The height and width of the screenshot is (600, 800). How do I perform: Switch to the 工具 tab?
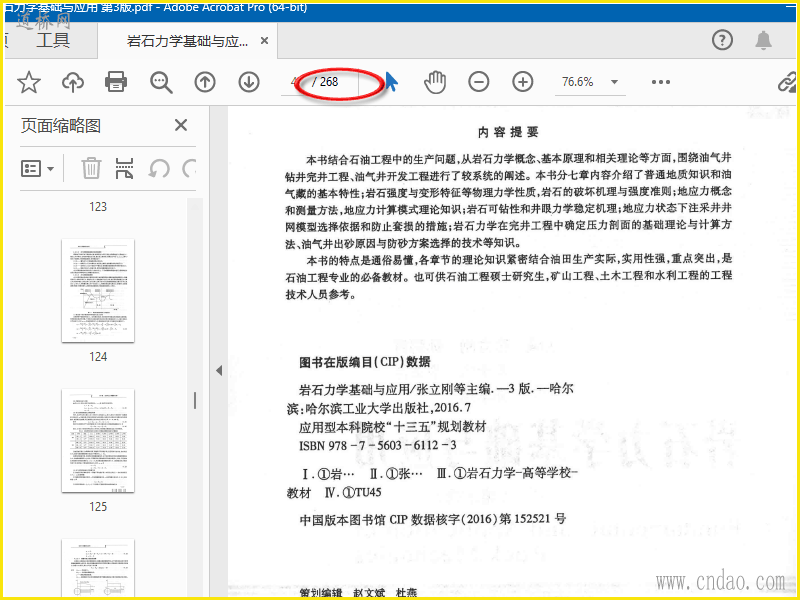[x=53, y=40]
